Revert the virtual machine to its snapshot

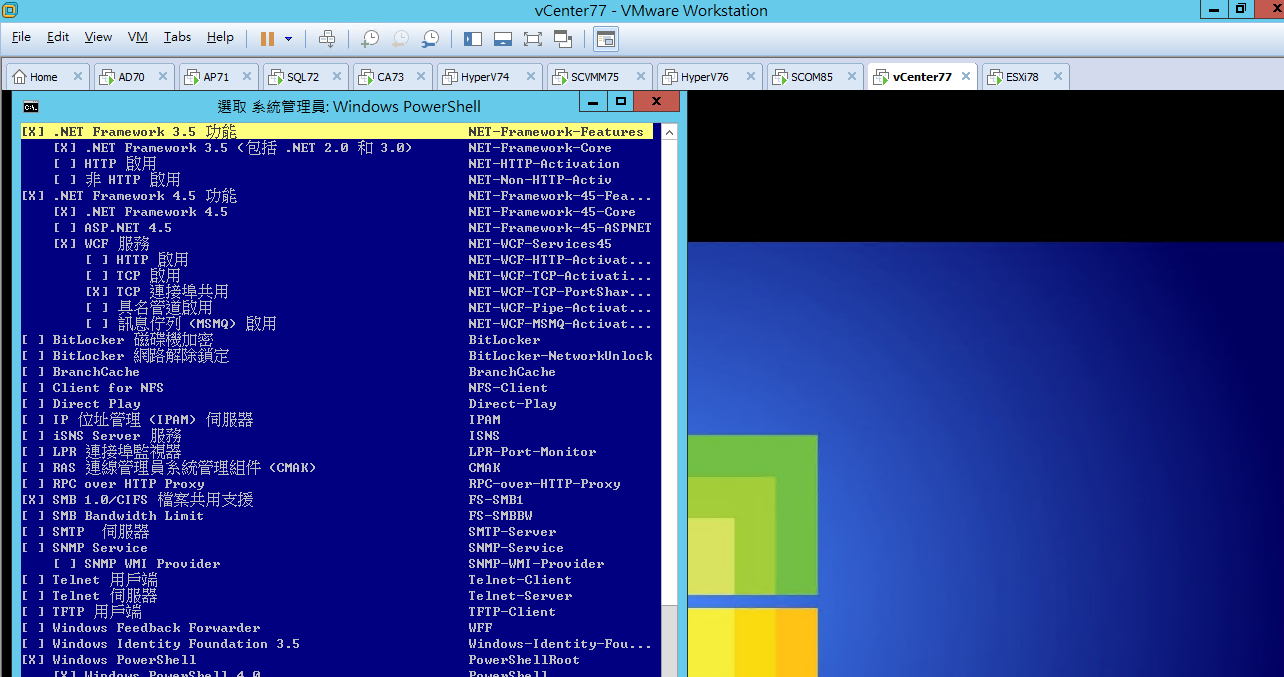click(x=400, y=39)
